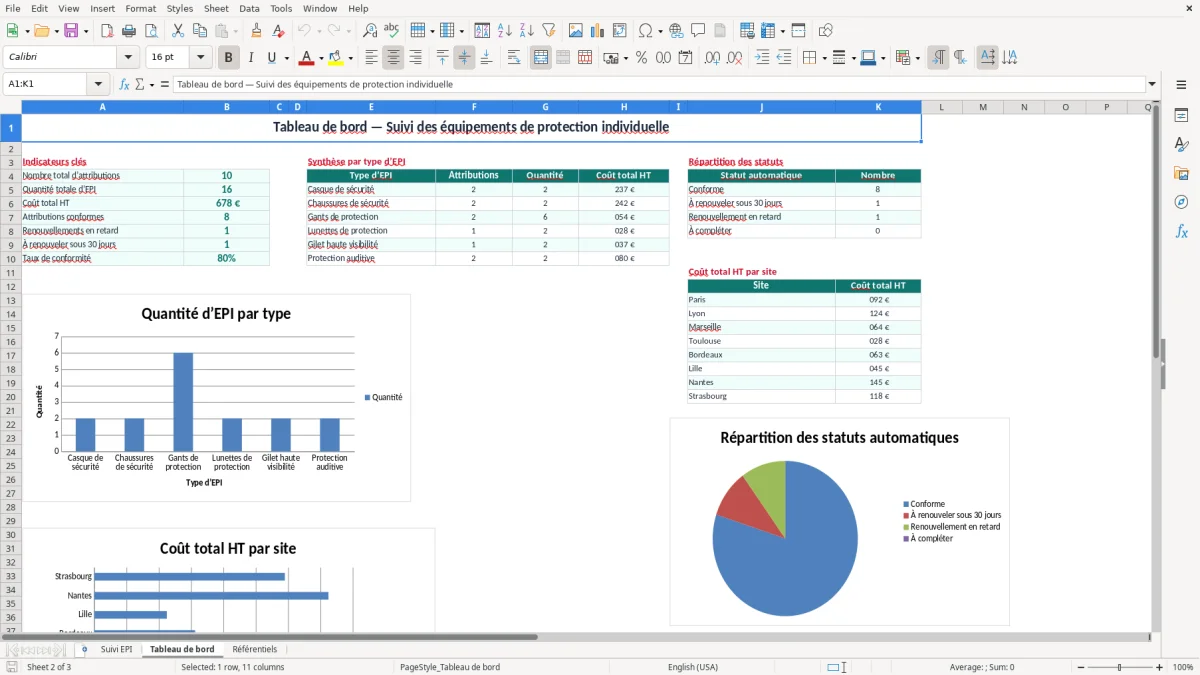This screenshot has width=1200, height=675.
Task: Toggle AutoFilter funnel
Action: tap(548, 31)
